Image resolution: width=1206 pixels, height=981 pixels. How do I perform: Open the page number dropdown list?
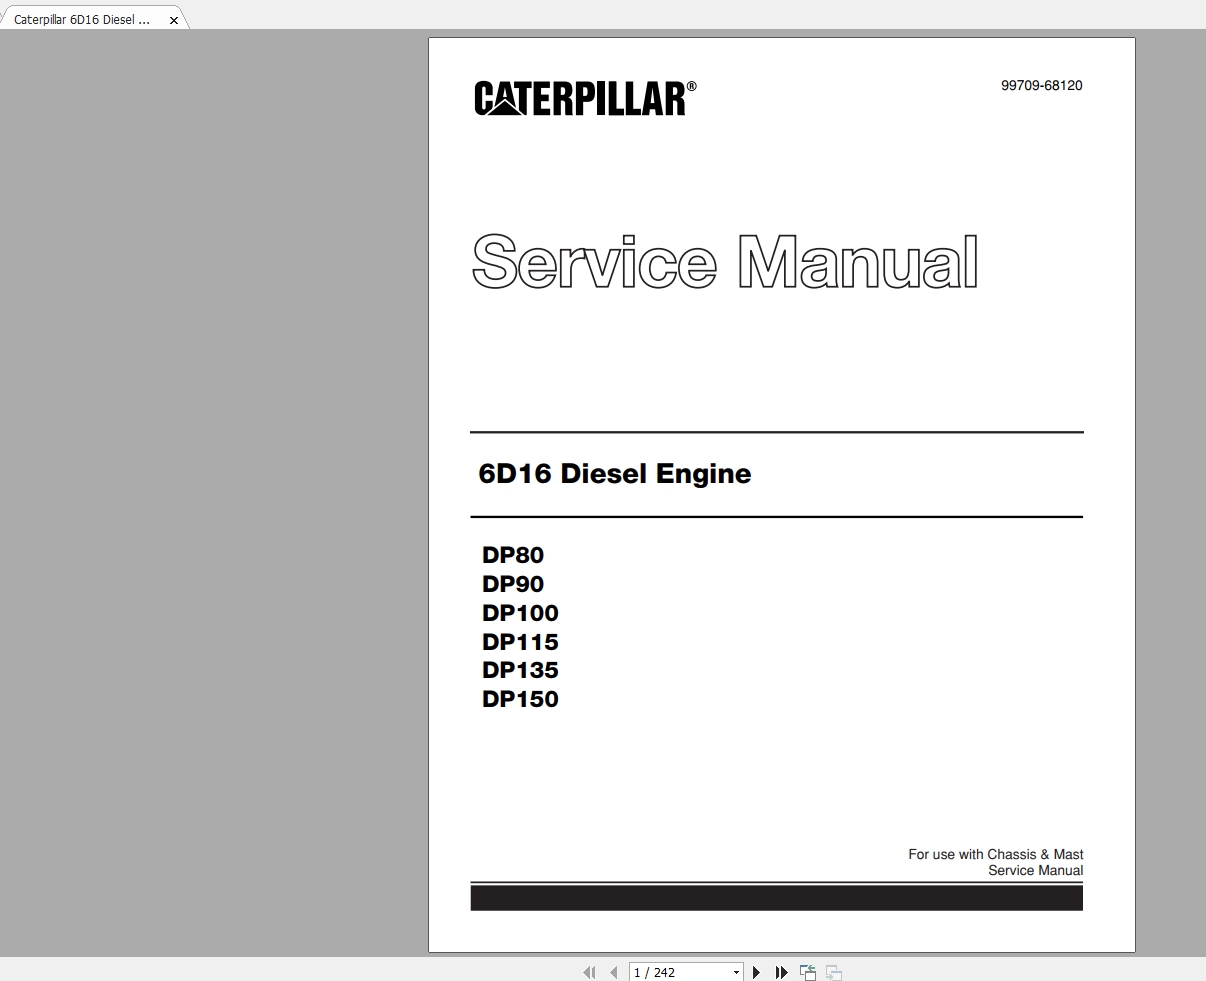pos(736,971)
